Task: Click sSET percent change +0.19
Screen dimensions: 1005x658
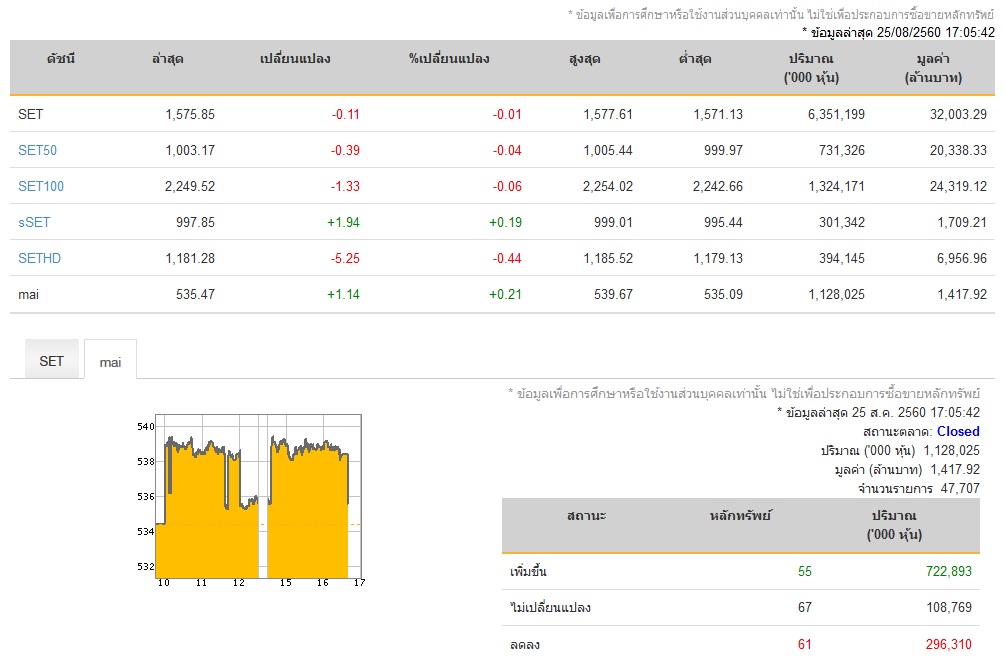Action: pos(506,222)
